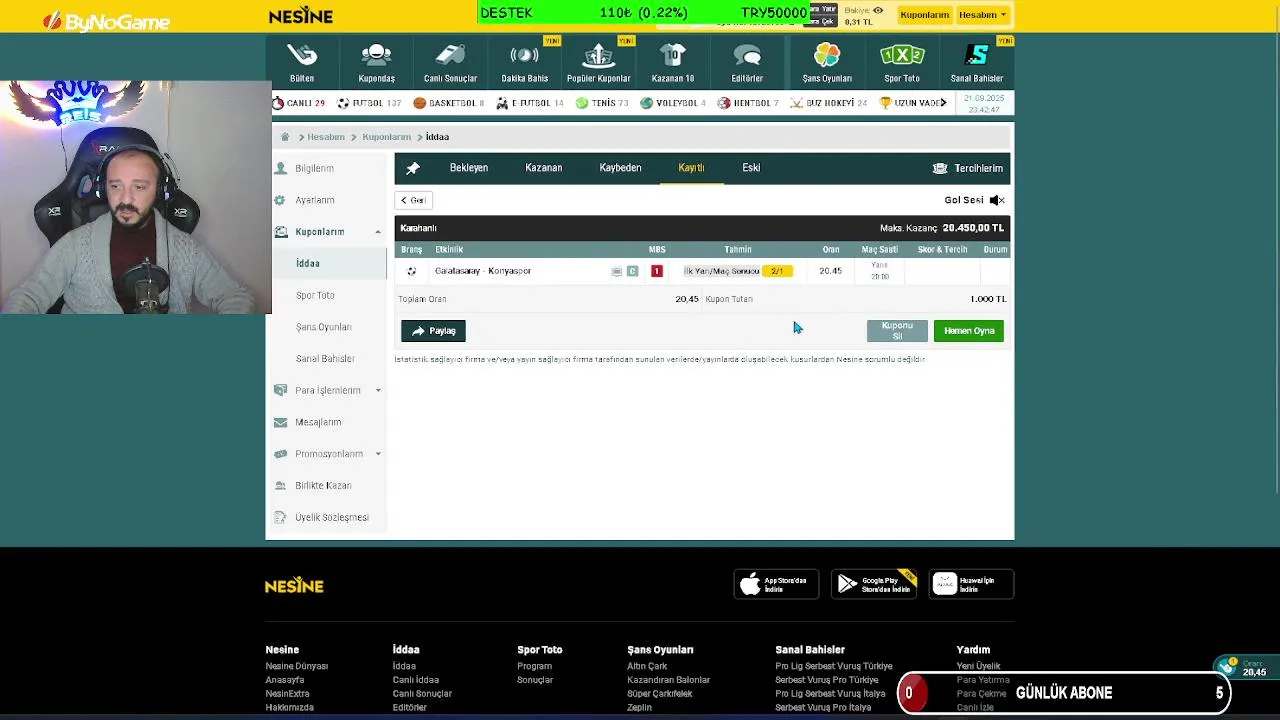Switch to Eski coupons tab

click(x=751, y=168)
